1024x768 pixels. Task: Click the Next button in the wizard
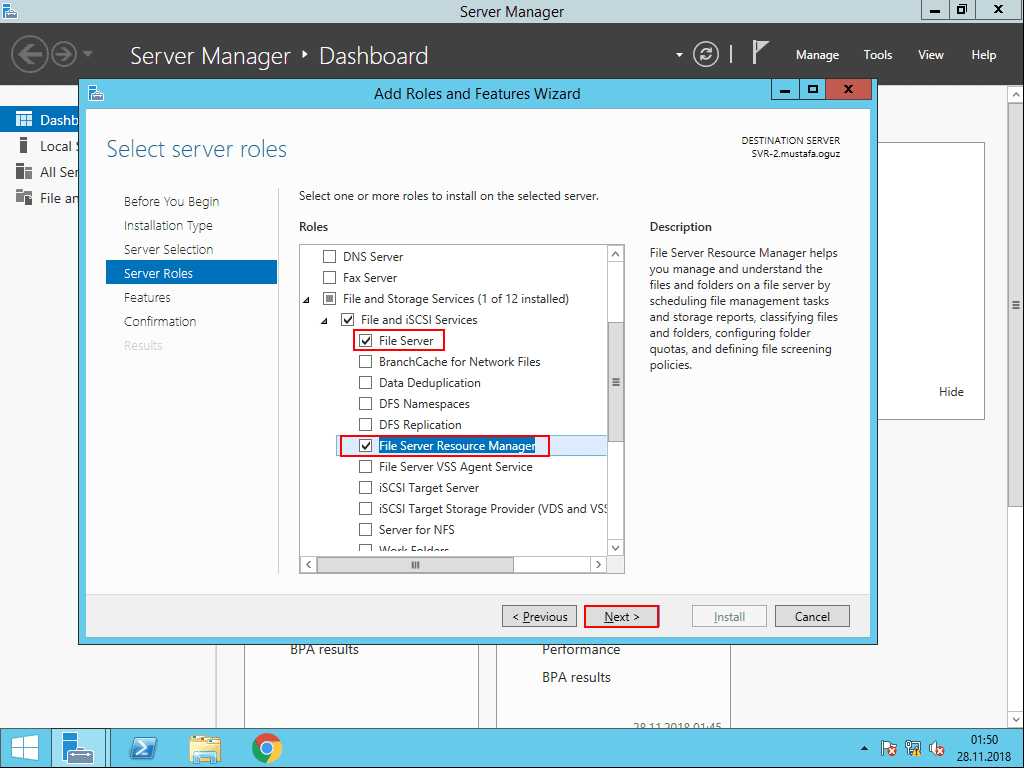[621, 616]
